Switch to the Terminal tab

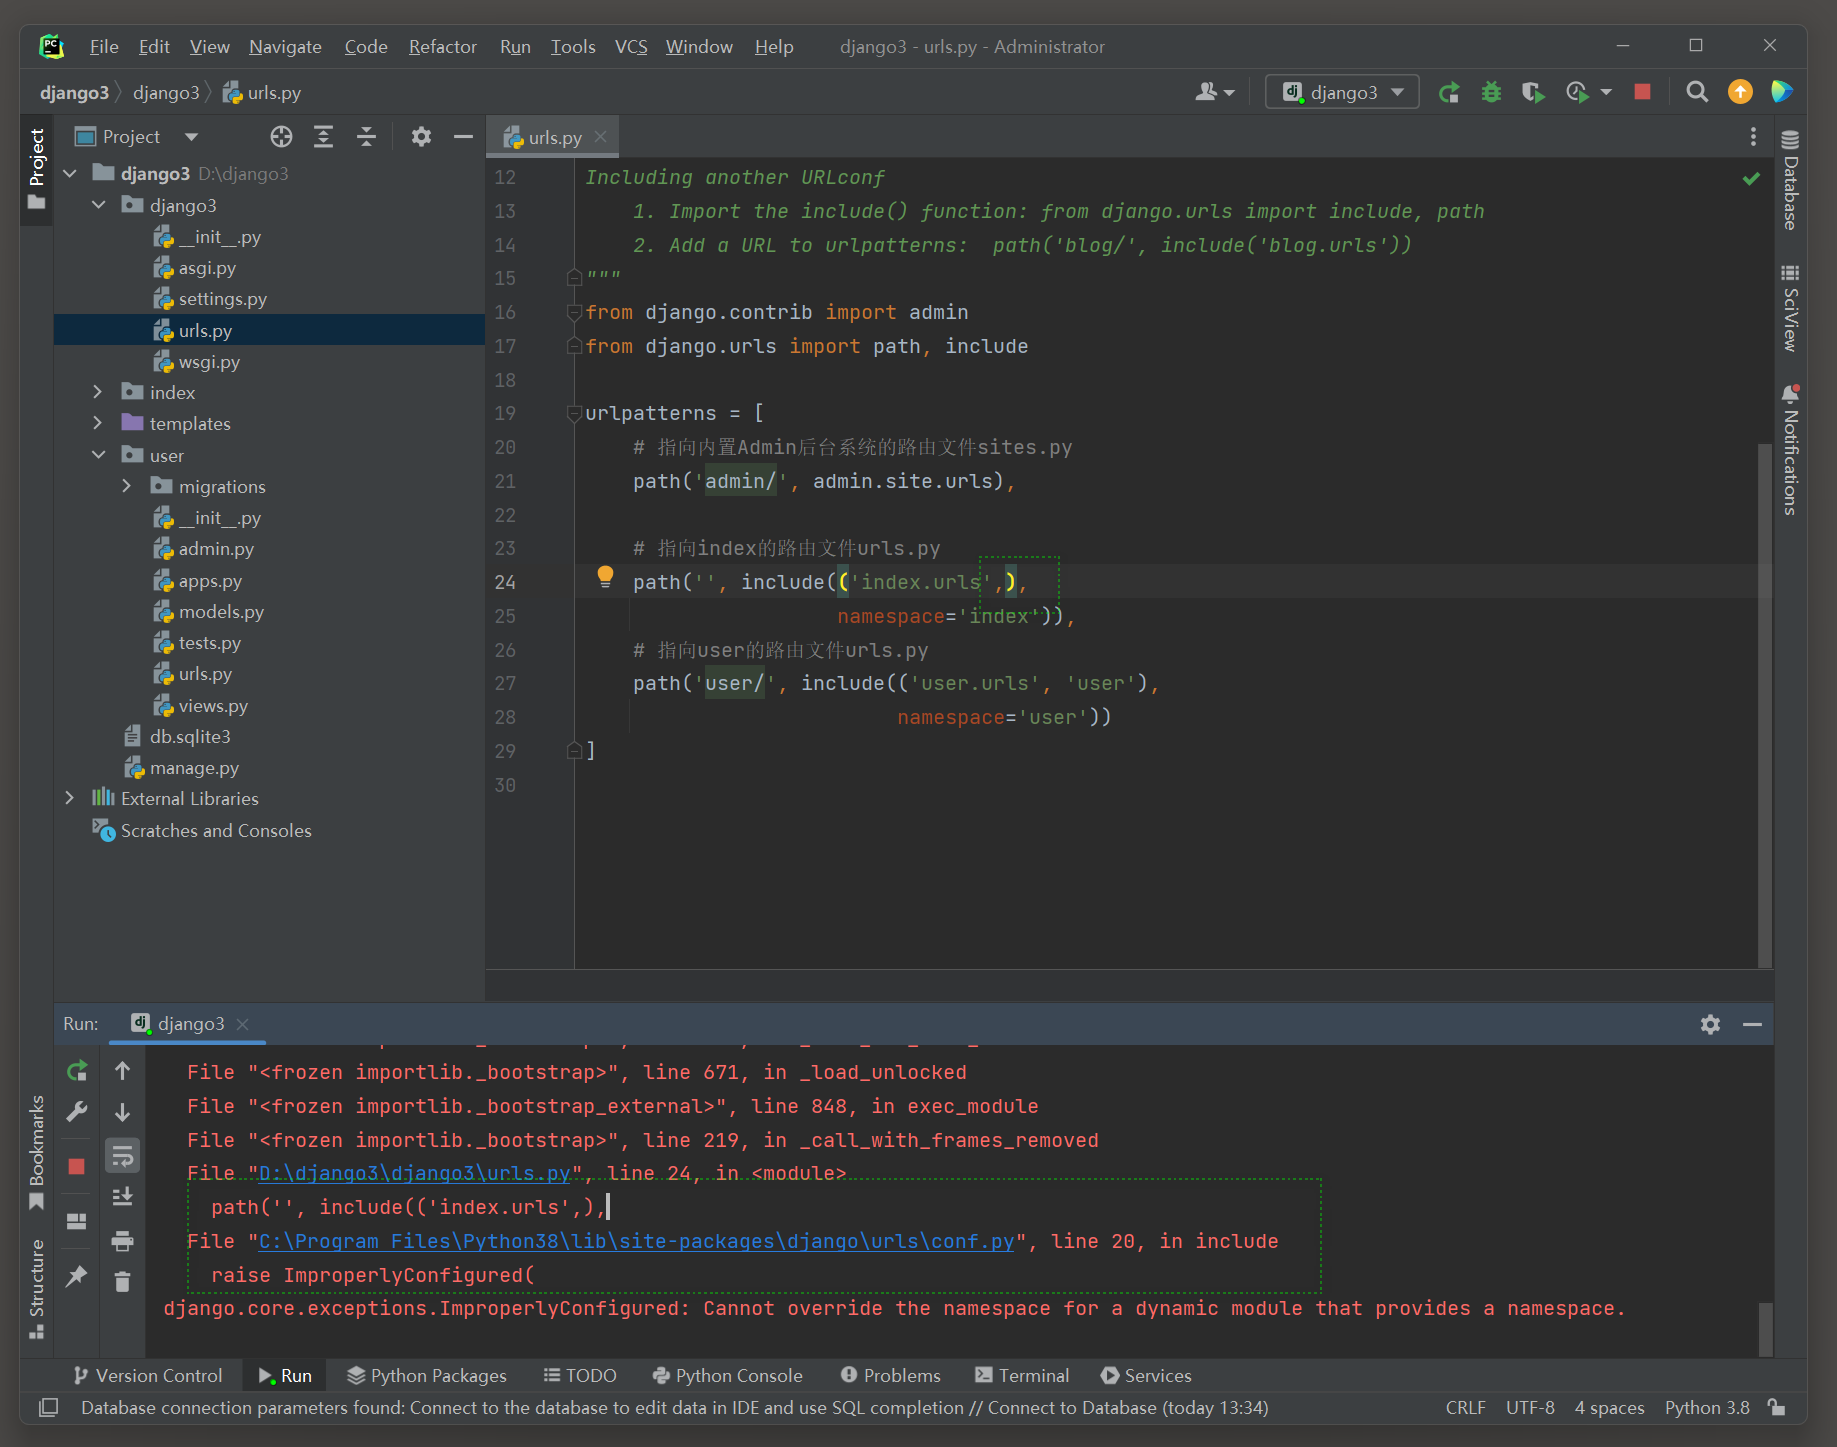1022,1375
